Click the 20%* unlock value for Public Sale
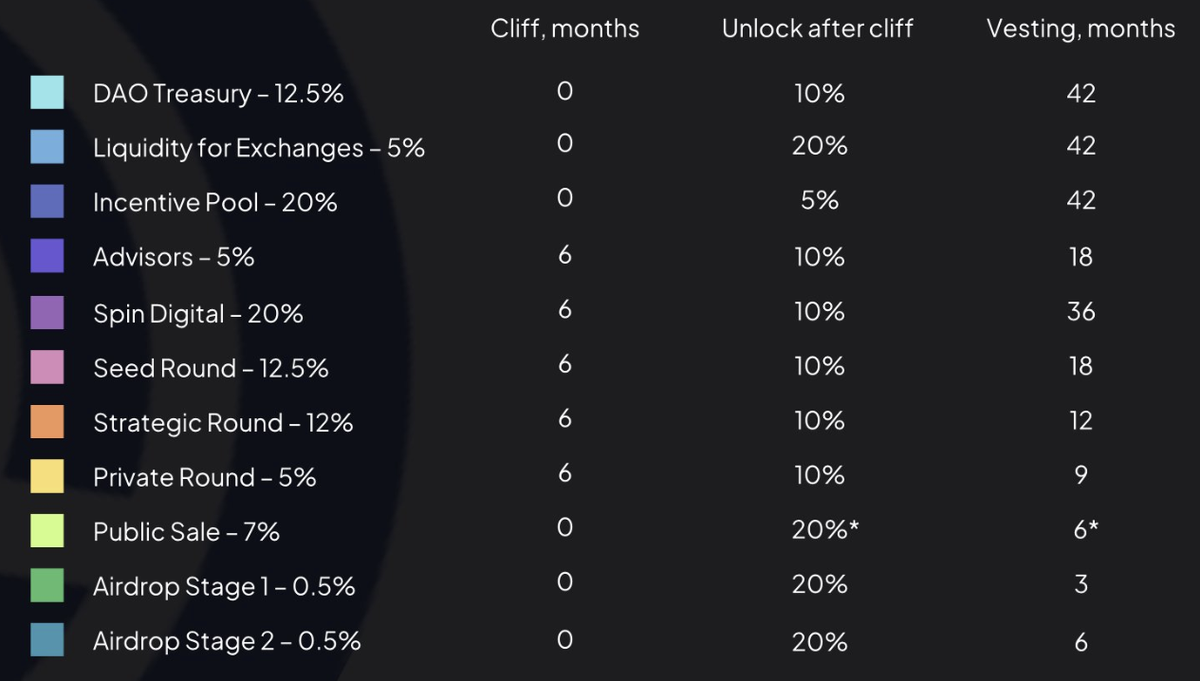Image resolution: width=1200 pixels, height=681 pixels. coord(825,530)
